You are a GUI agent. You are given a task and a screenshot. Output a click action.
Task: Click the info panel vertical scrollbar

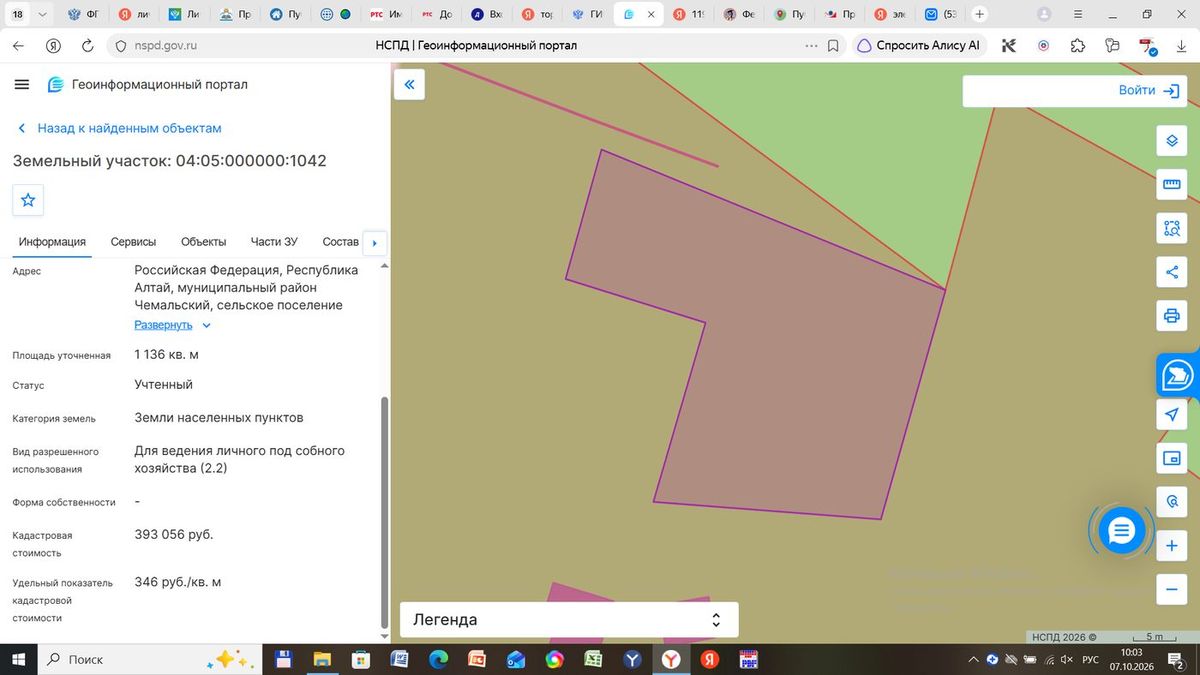(x=384, y=512)
